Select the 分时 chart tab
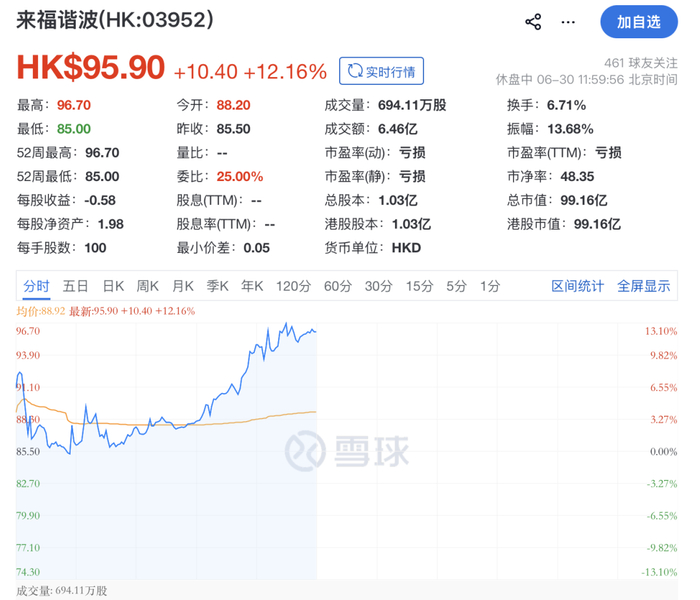This screenshot has height=600, width=700. (x=36, y=286)
